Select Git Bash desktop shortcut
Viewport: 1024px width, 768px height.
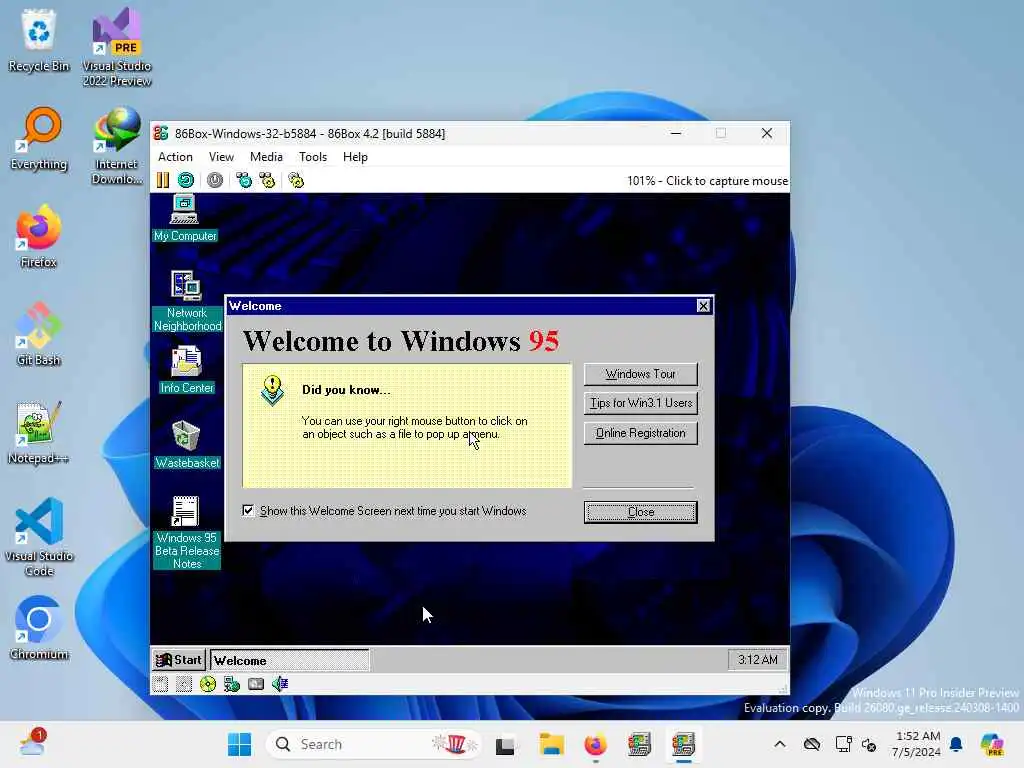point(39,334)
